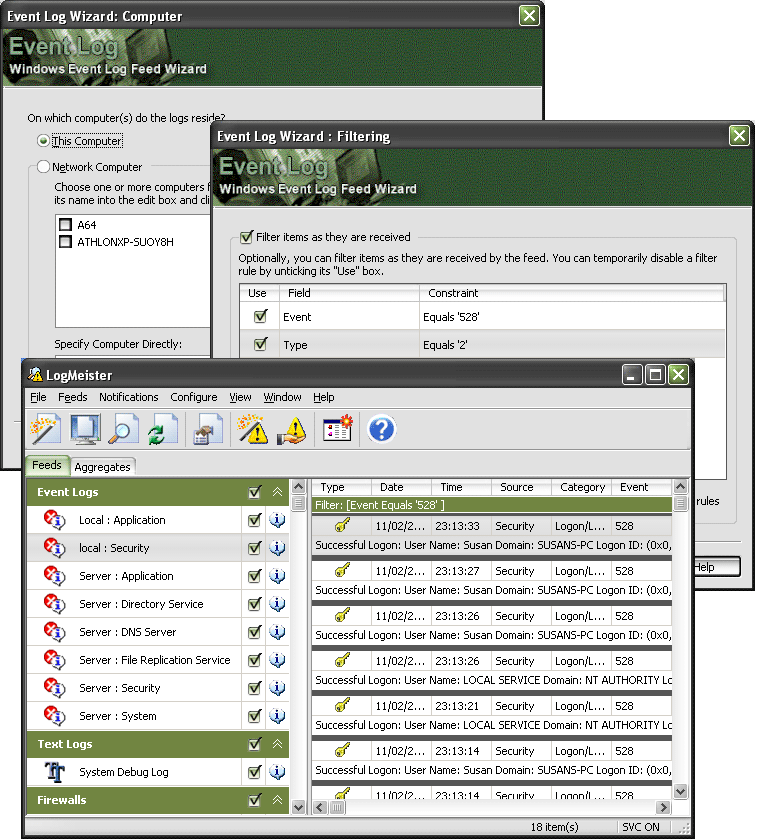Open the notification wizard warning-wand icon

(253, 429)
